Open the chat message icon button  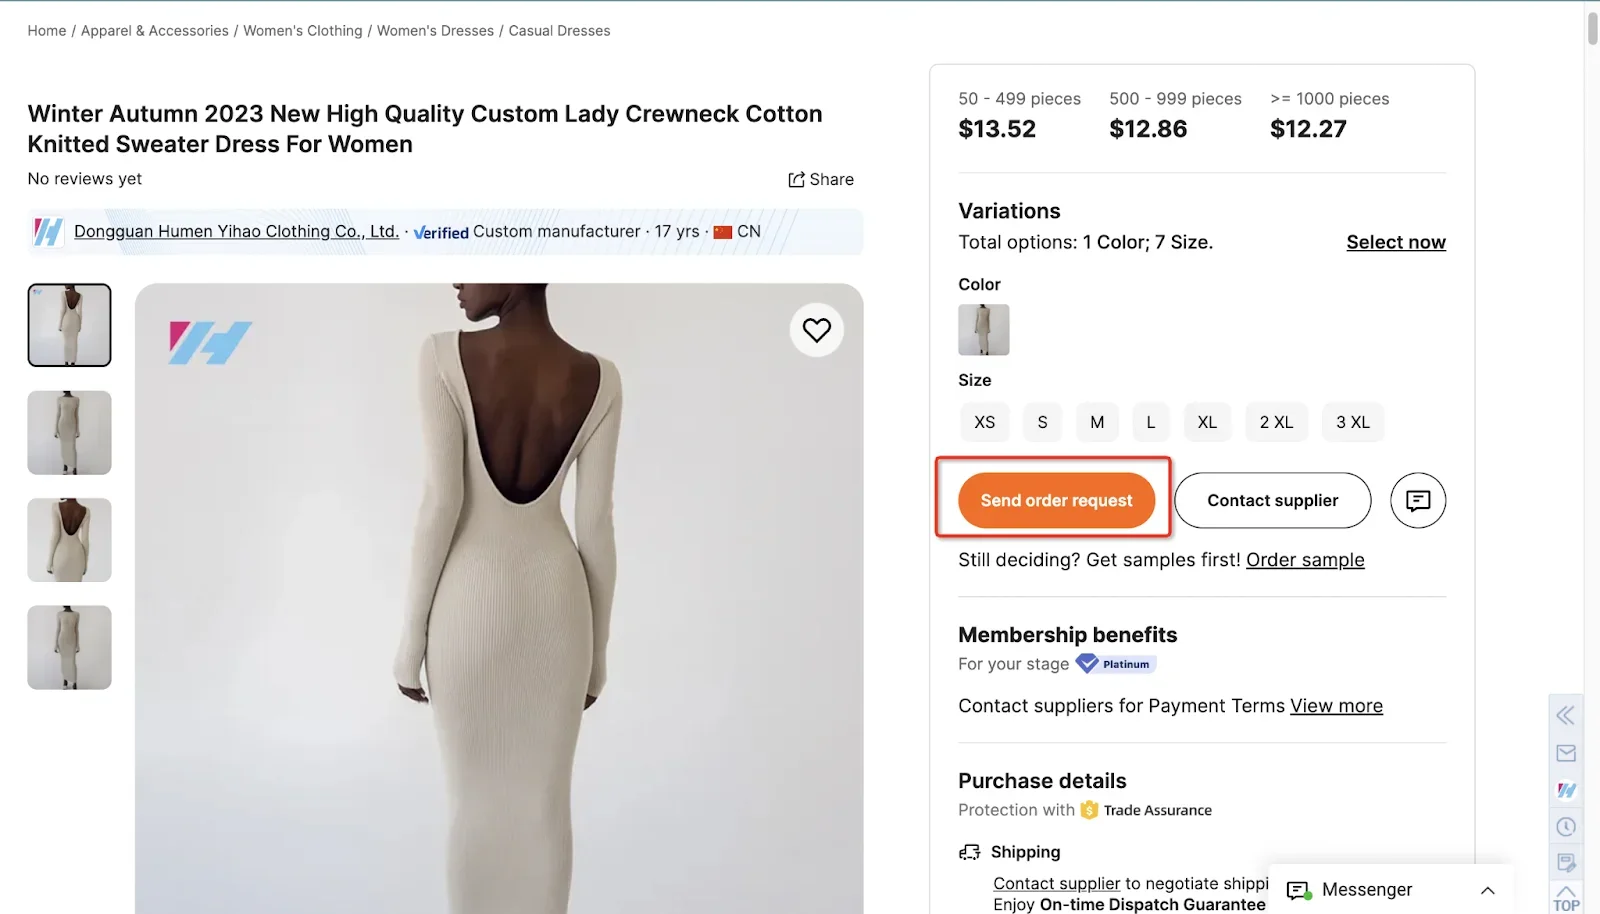point(1417,500)
